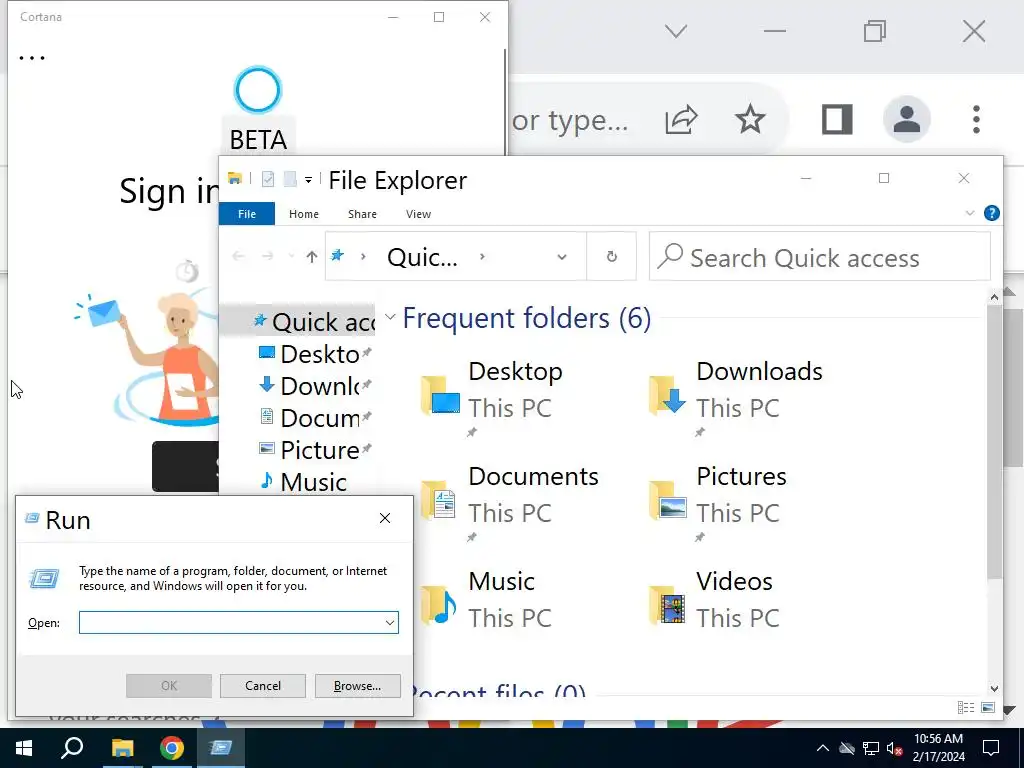Viewport: 1024px width, 768px height.
Task: Open the Chrome three-dot menu
Action: click(x=976, y=120)
